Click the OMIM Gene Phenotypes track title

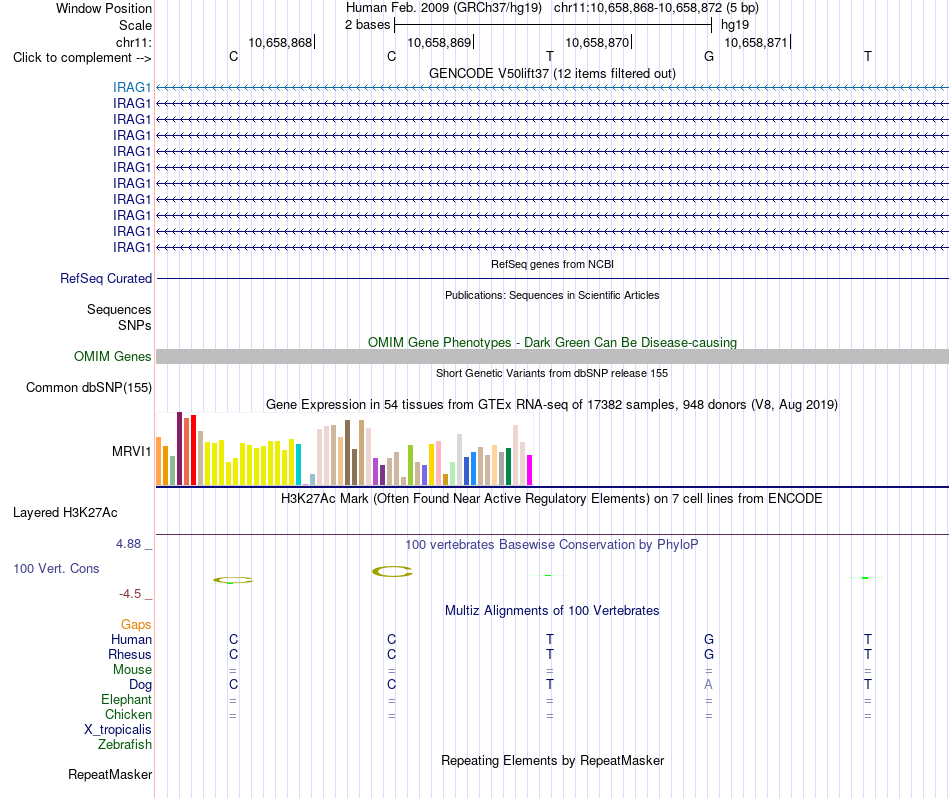click(553, 342)
